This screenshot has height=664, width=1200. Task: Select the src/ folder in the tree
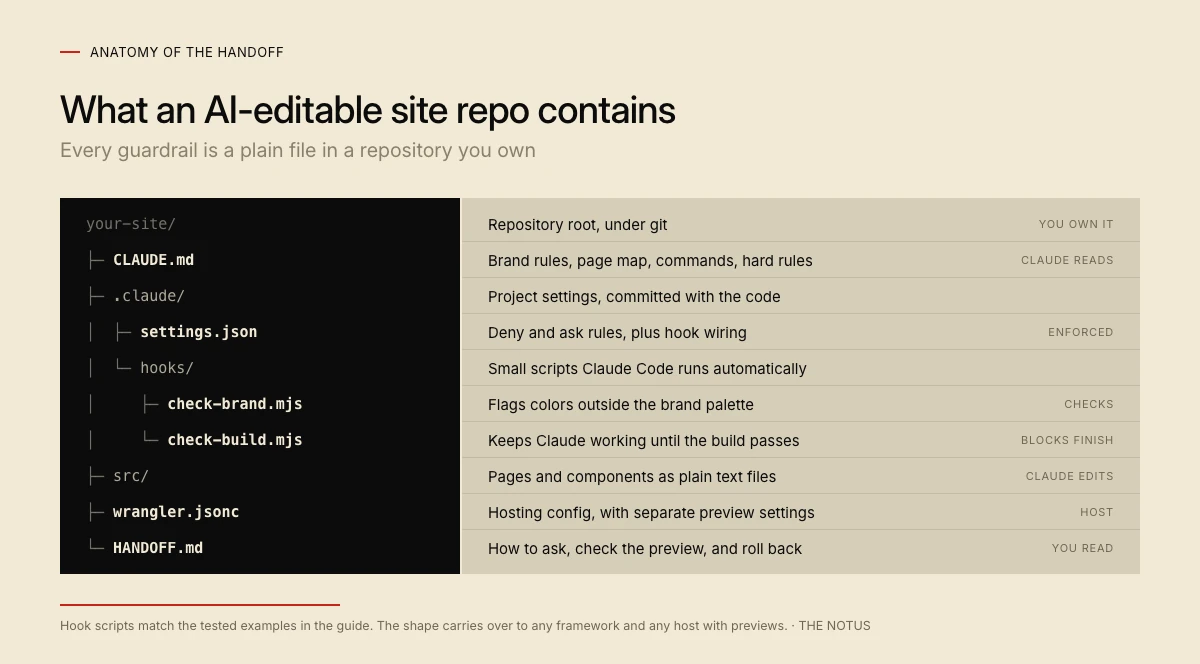point(131,476)
